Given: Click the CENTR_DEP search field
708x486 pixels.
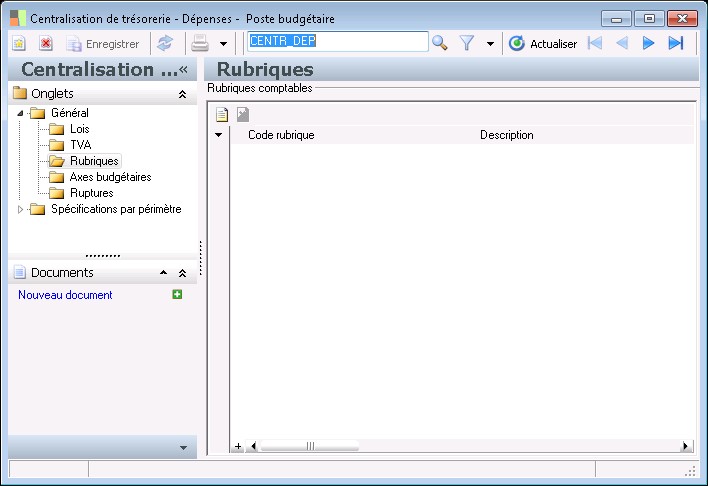Looking at the screenshot, I should tap(338, 41).
